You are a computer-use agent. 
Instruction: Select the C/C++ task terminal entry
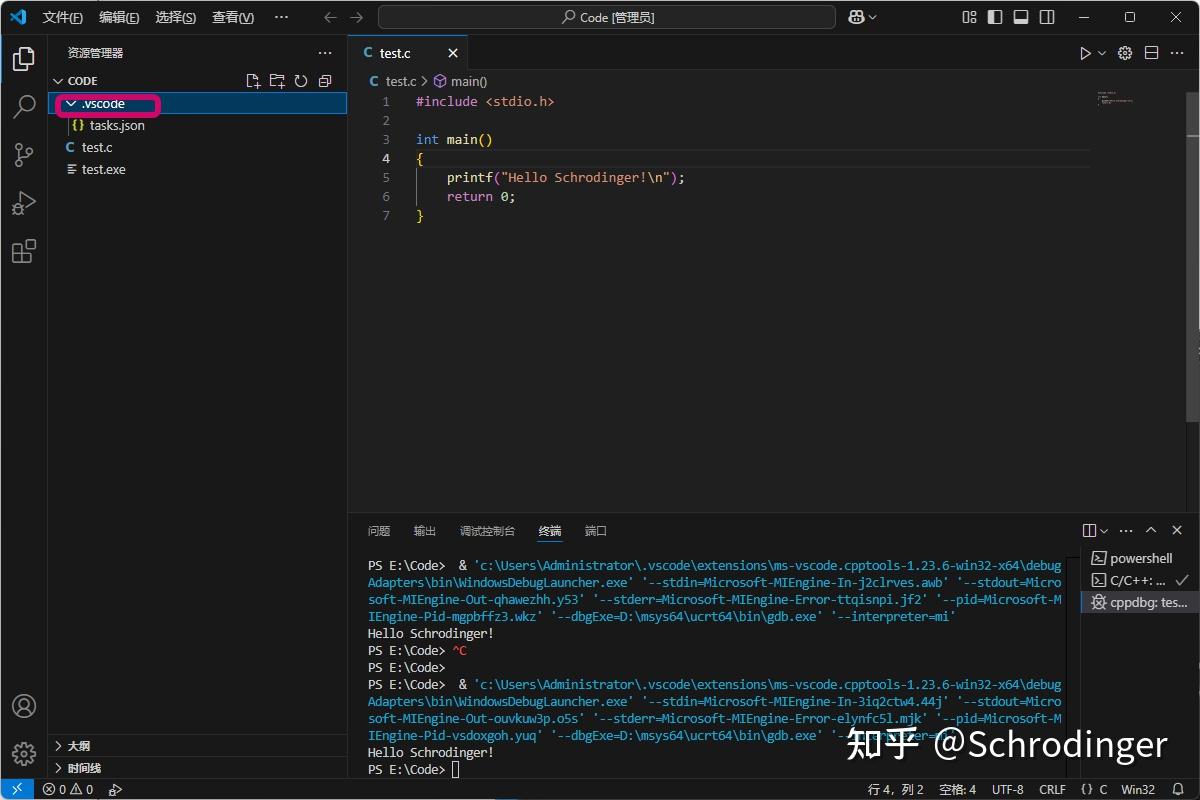1140,580
